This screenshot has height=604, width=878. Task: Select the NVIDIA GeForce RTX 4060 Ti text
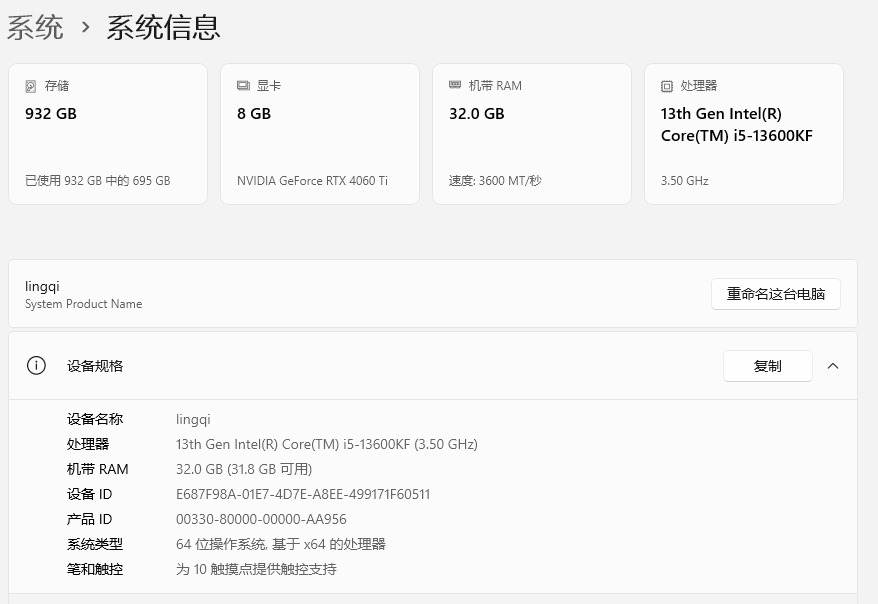click(312, 181)
